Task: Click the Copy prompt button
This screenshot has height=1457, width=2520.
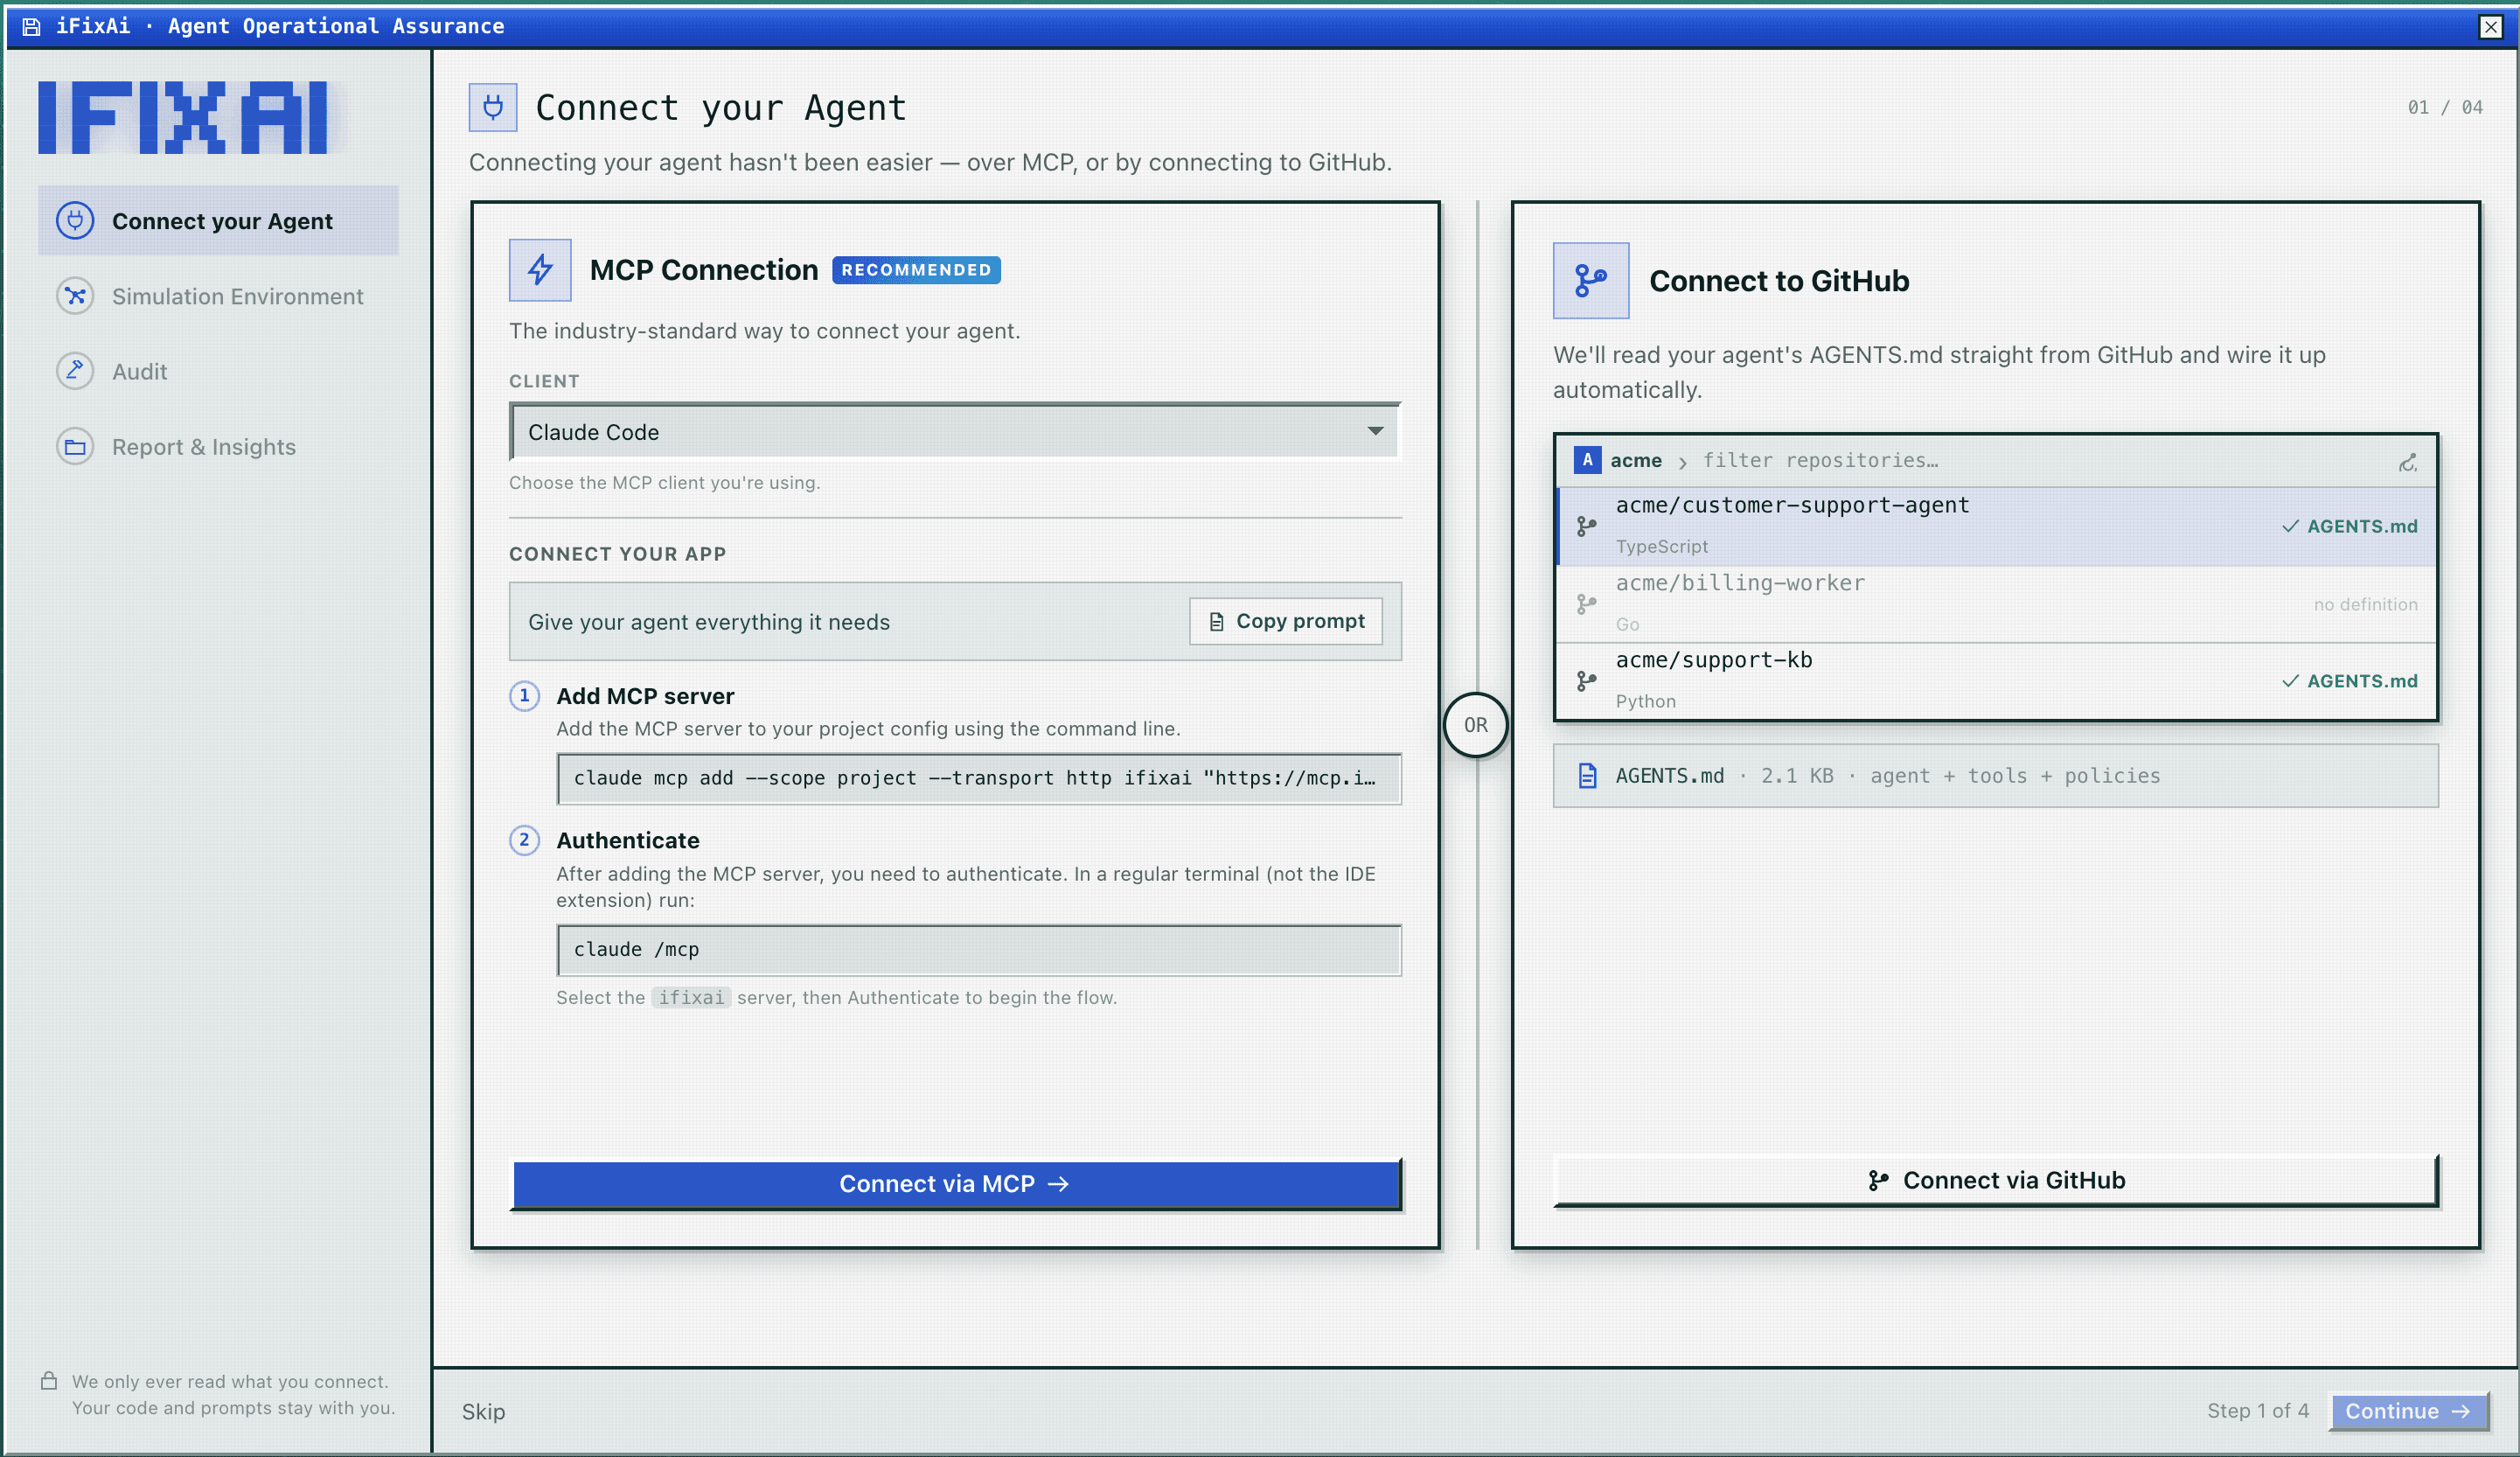Action: [1286, 621]
